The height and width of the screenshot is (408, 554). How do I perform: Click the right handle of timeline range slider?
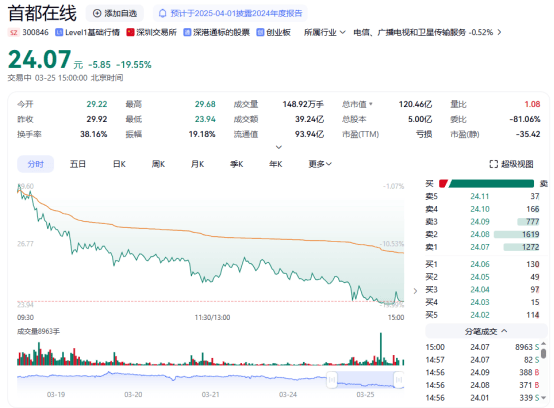pos(399,380)
